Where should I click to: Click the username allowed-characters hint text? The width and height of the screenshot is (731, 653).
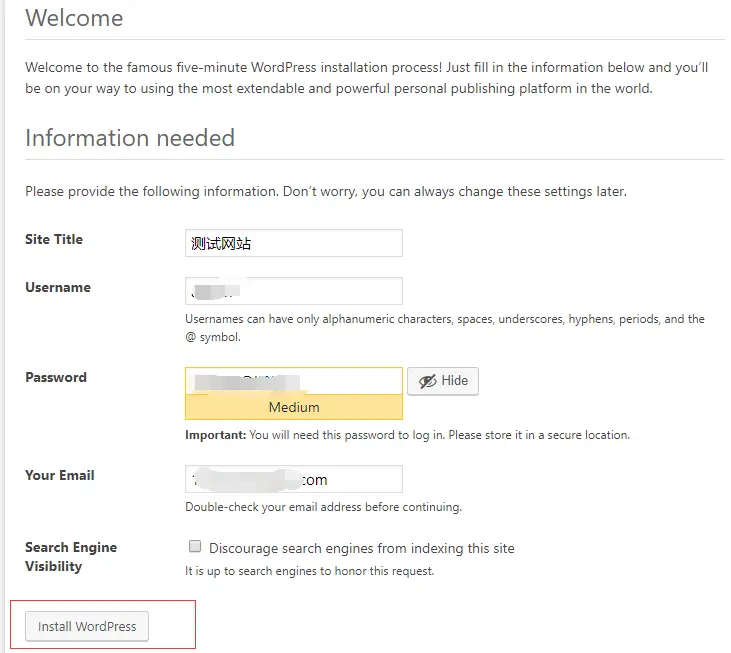445,328
